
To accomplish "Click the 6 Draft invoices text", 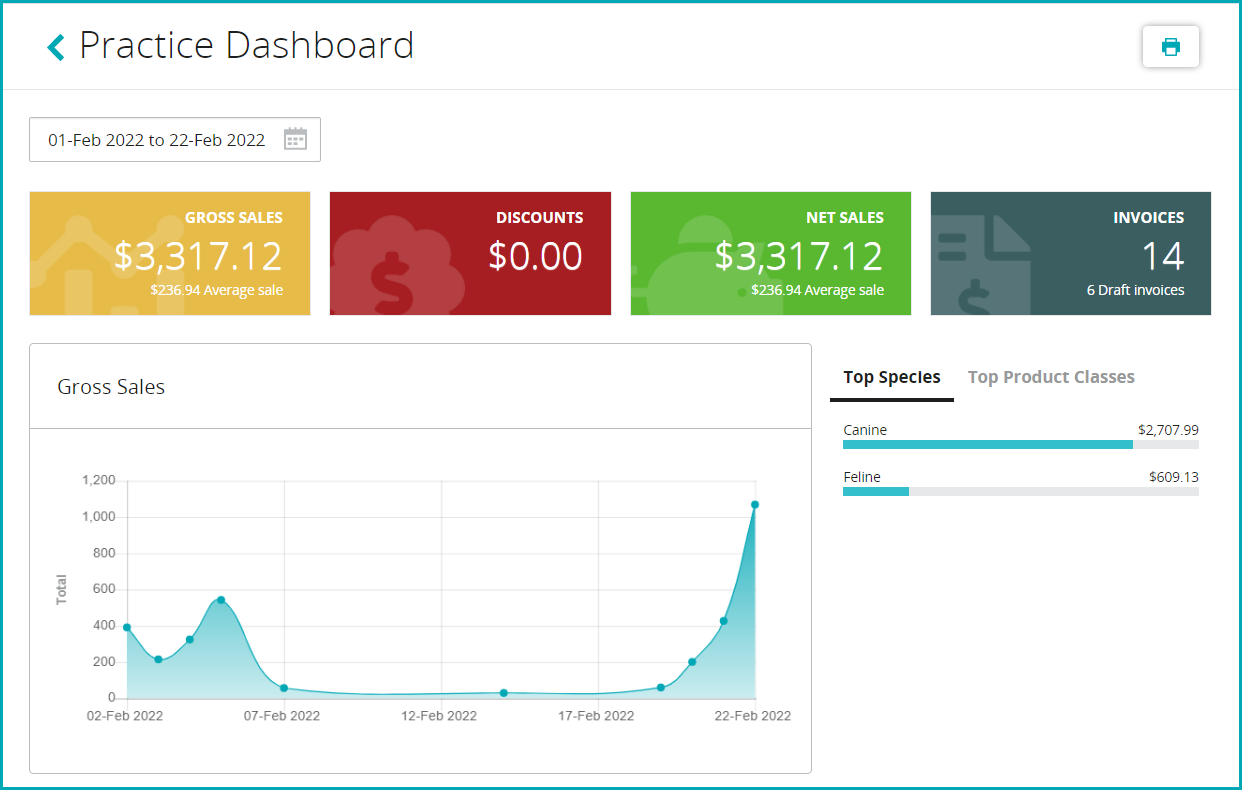I will pyautogui.click(x=1135, y=290).
